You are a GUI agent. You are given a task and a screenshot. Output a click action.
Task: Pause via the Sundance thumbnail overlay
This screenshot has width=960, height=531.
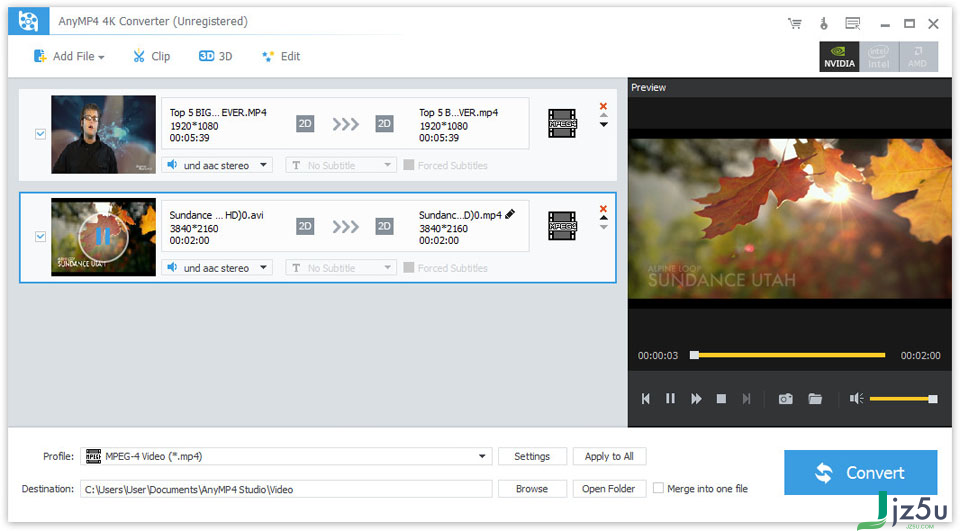pos(103,236)
